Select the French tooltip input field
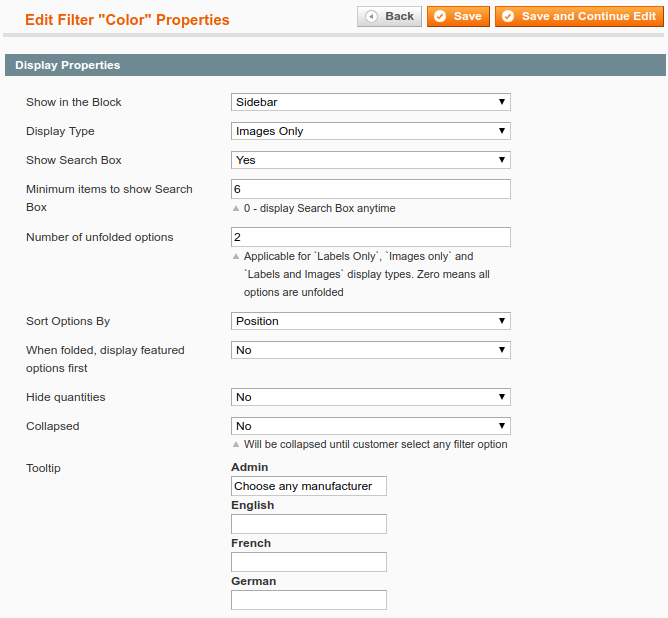The height and width of the screenshot is (618, 668). tap(308, 562)
